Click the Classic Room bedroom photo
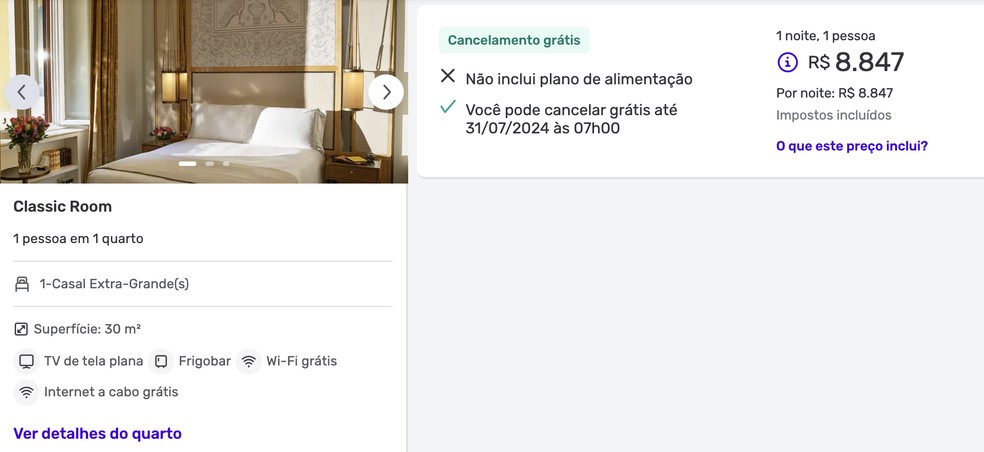 (x=204, y=92)
